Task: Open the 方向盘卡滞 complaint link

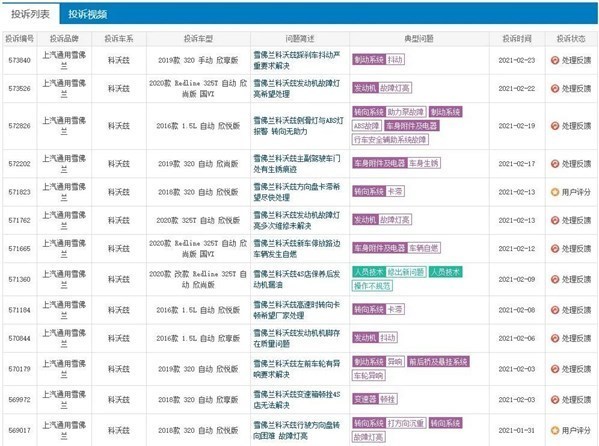Action: [x=297, y=192]
